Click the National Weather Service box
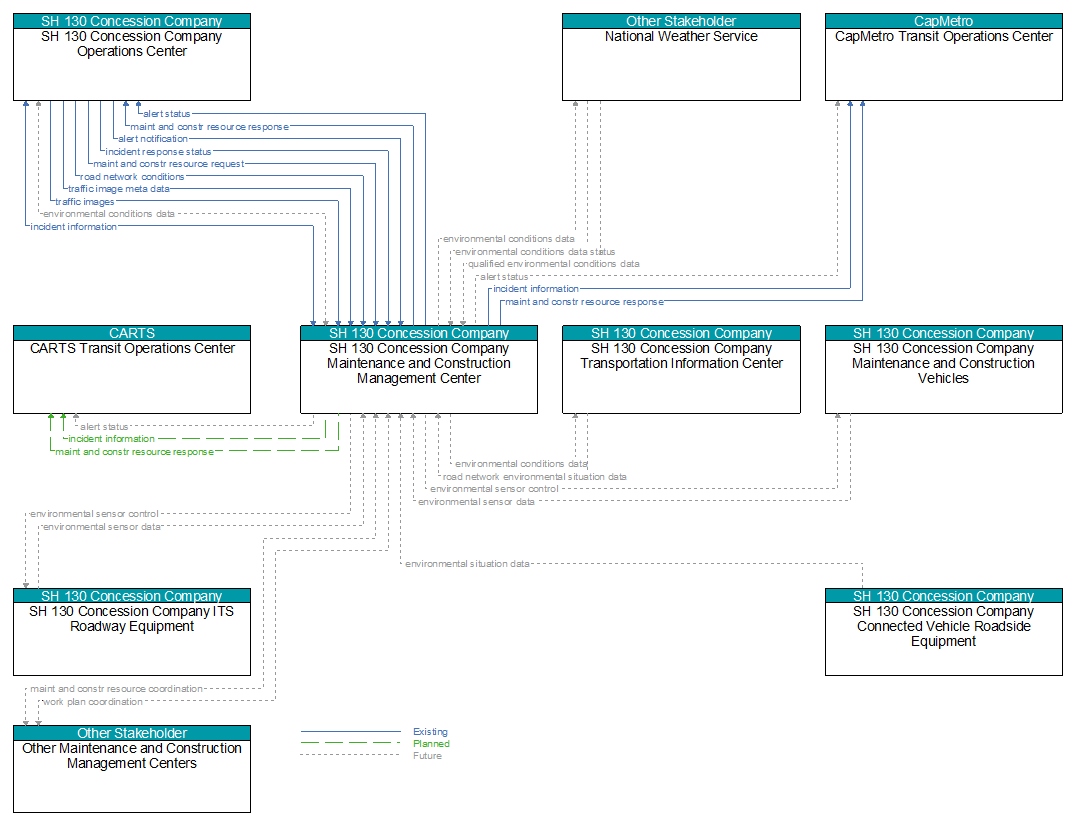The image size is (1073, 826). (x=681, y=57)
